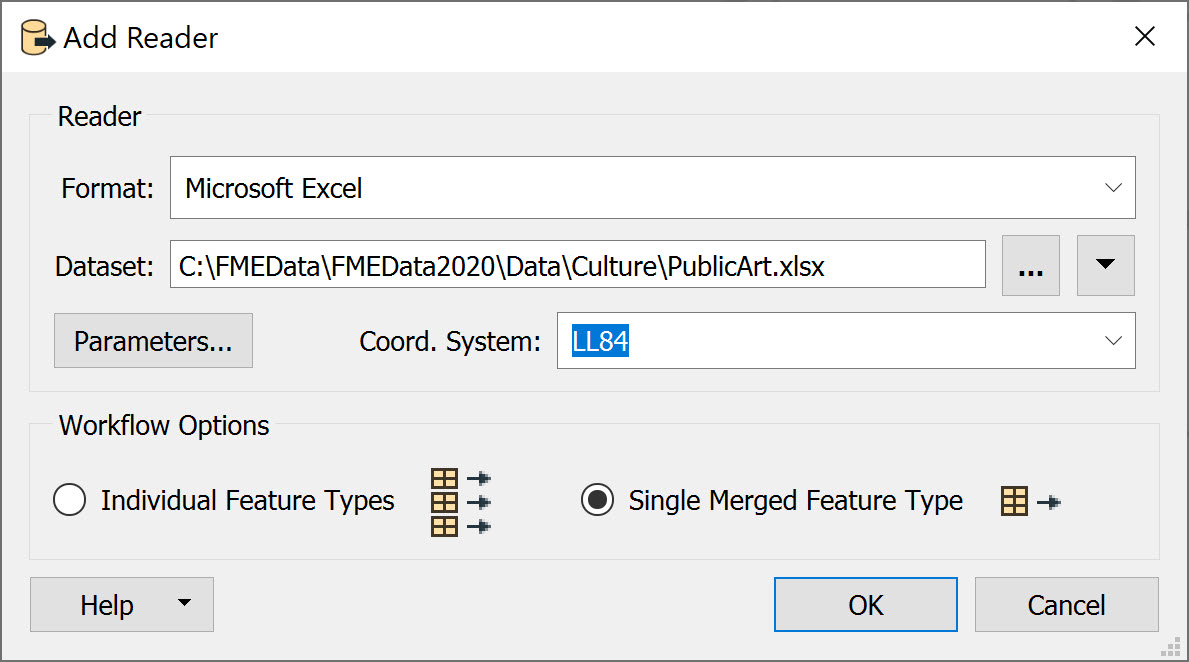Browse for dataset with the ellipsis button
The width and height of the screenshot is (1189, 662).
tap(1031, 265)
